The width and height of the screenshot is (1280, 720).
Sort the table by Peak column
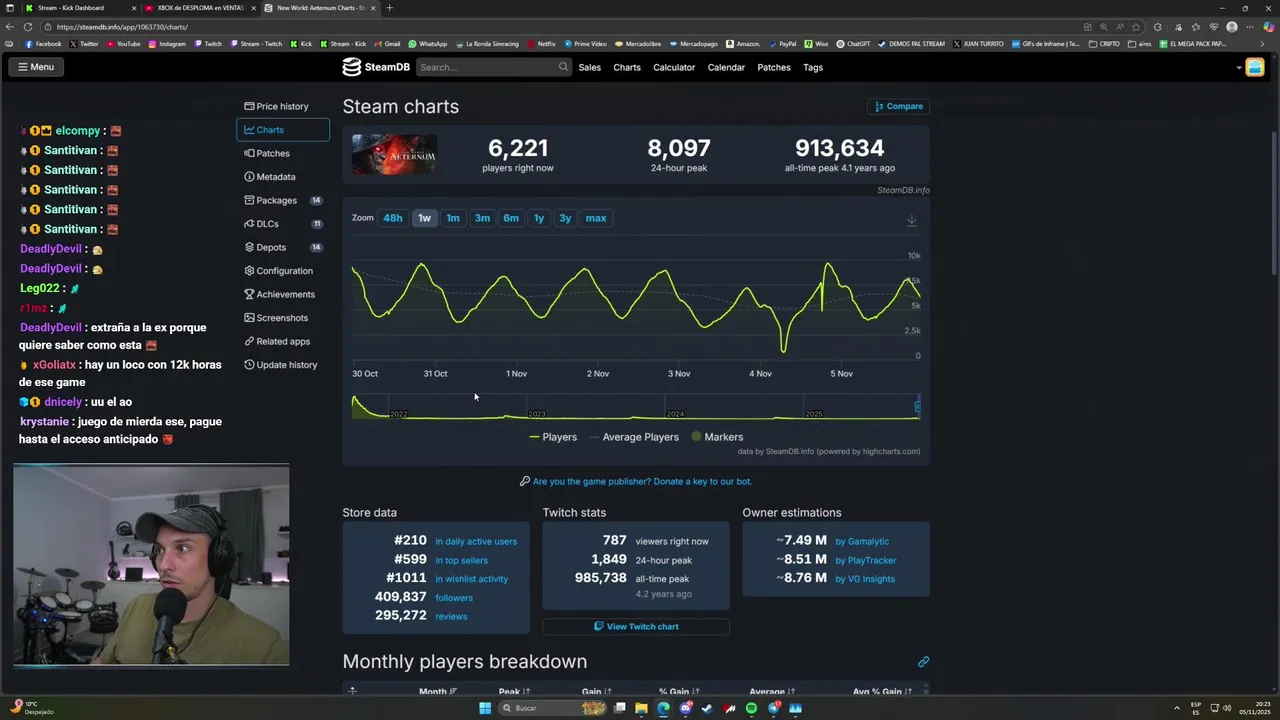click(514, 691)
